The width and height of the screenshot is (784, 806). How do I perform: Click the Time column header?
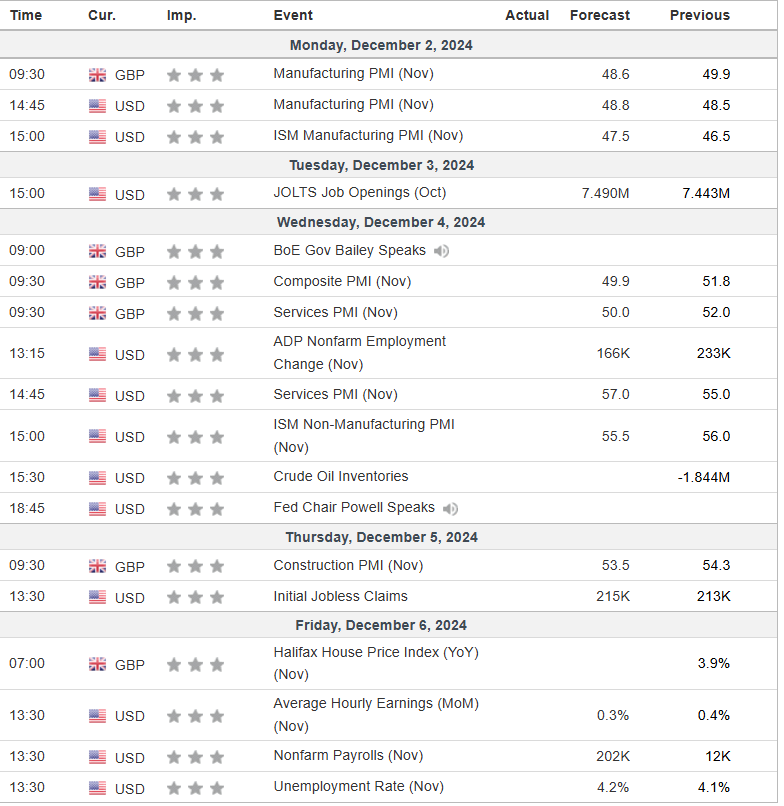point(26,15)
